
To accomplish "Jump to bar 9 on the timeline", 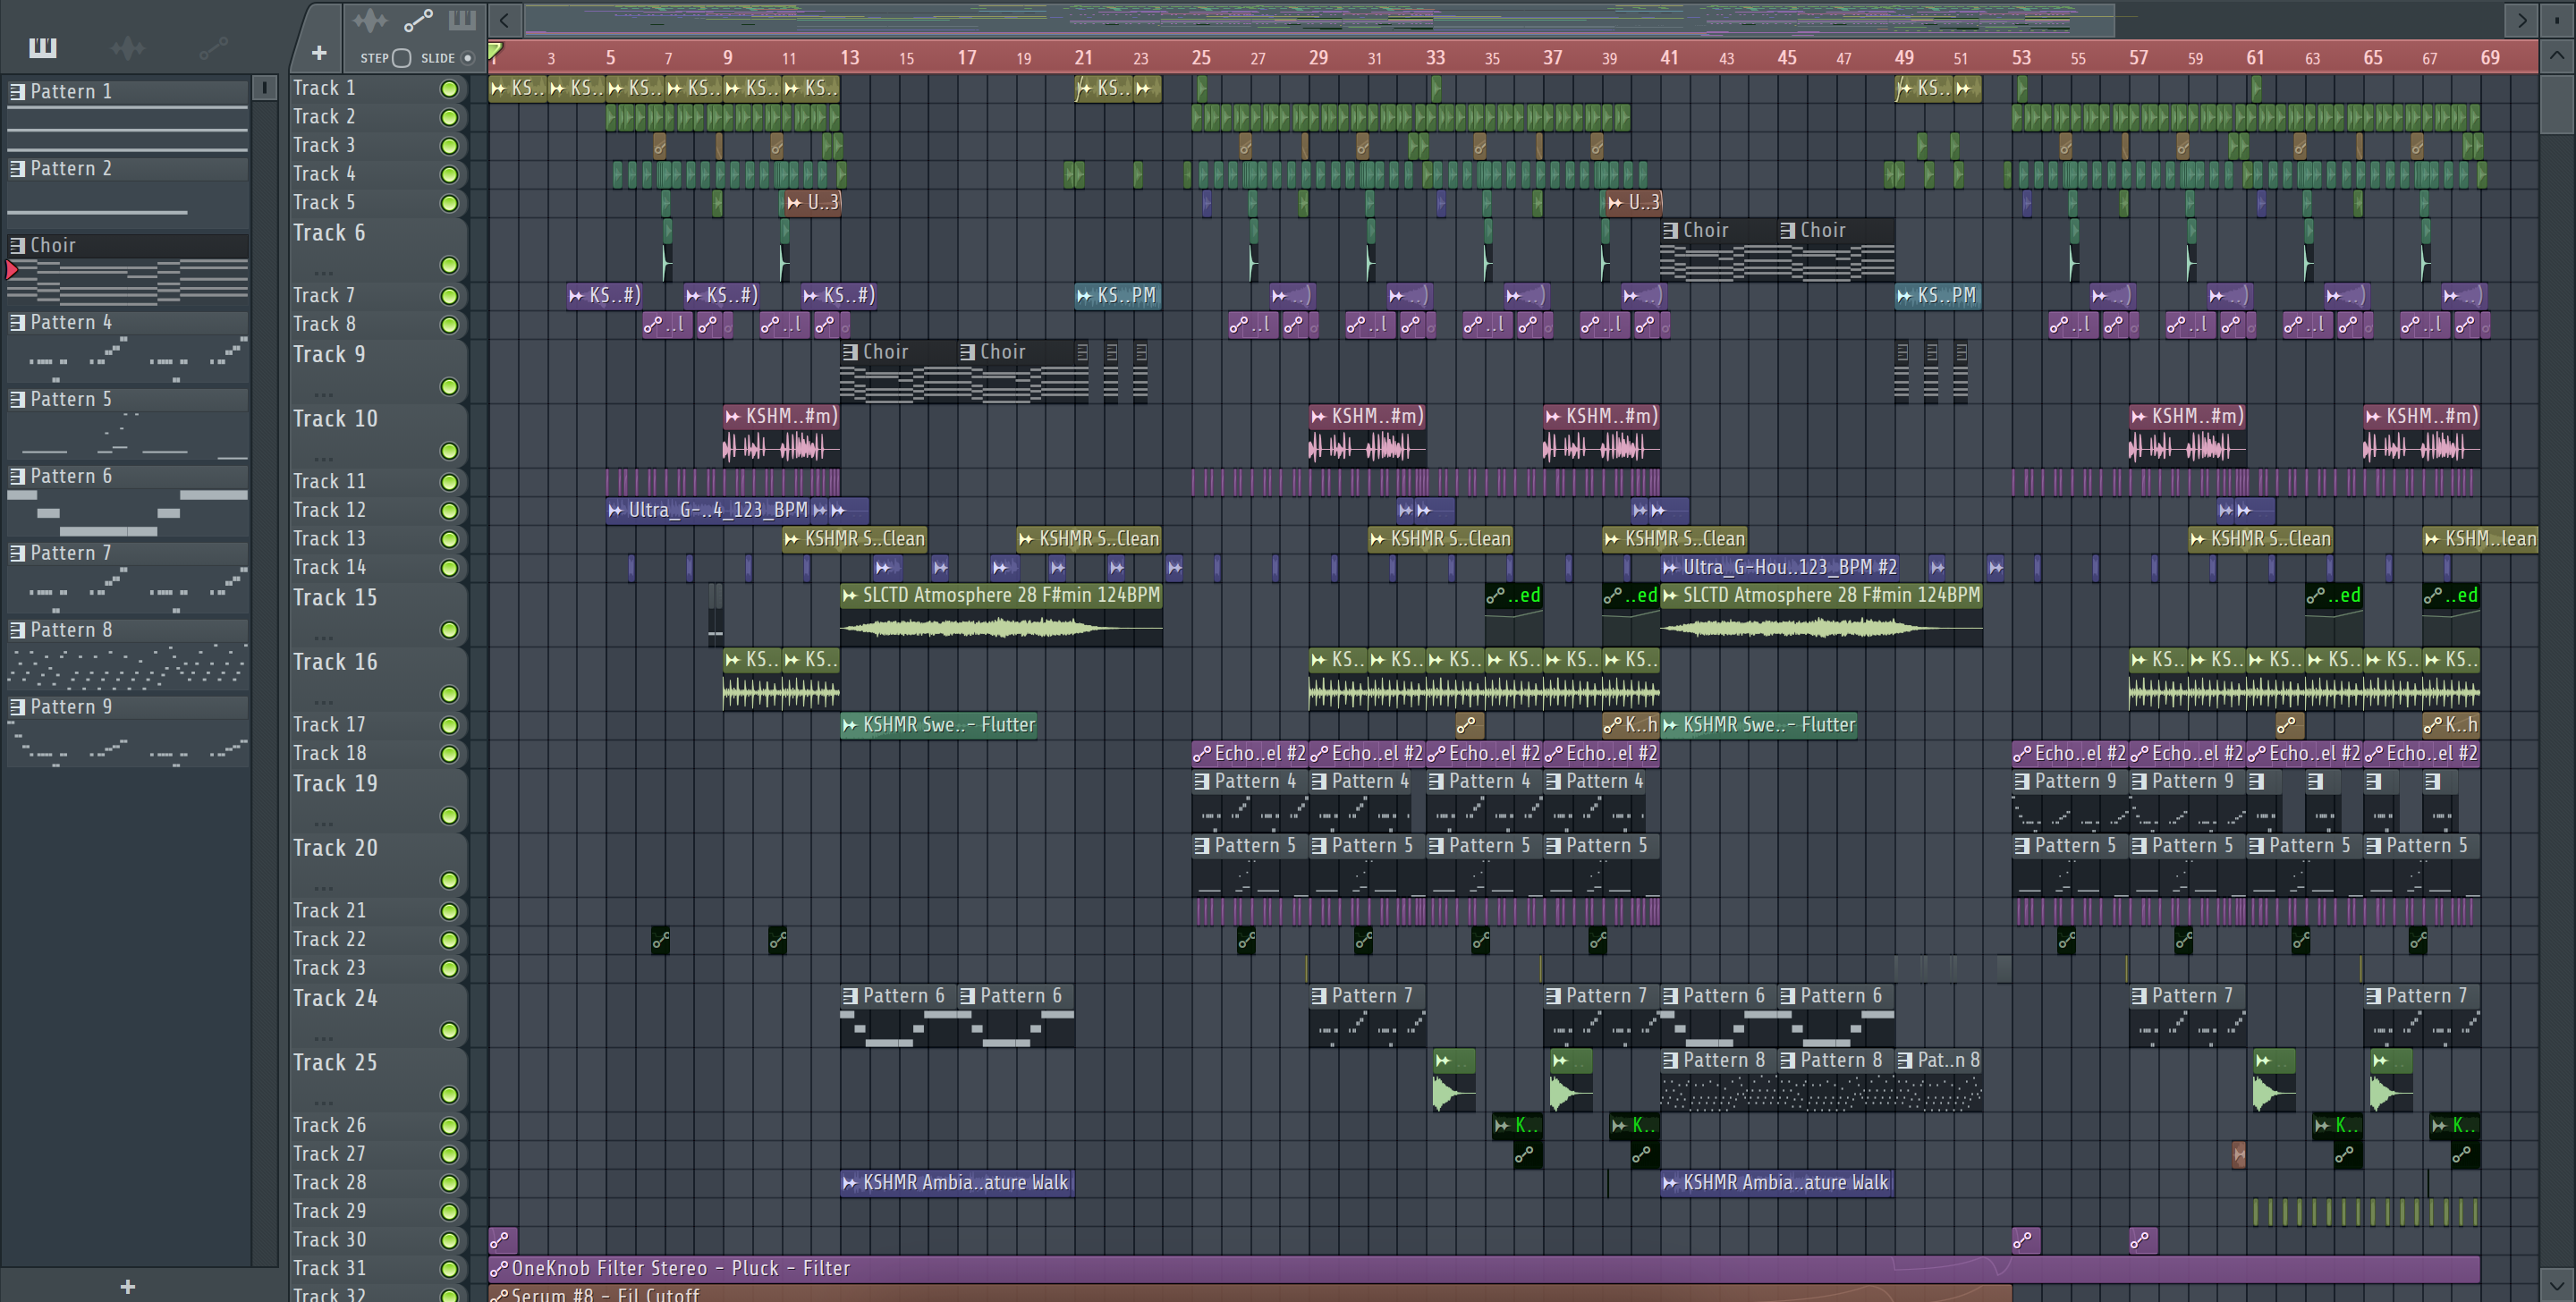I will (727, 58).
